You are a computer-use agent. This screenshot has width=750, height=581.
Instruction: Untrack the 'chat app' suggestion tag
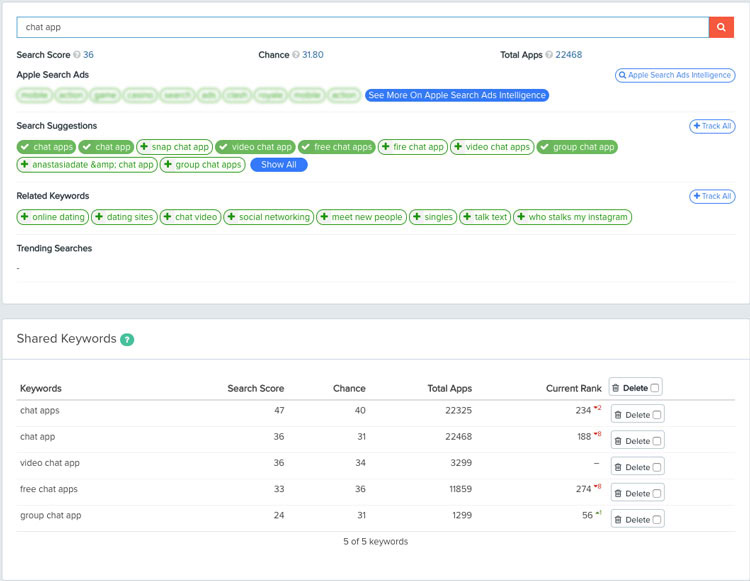(x=106, y=147)
